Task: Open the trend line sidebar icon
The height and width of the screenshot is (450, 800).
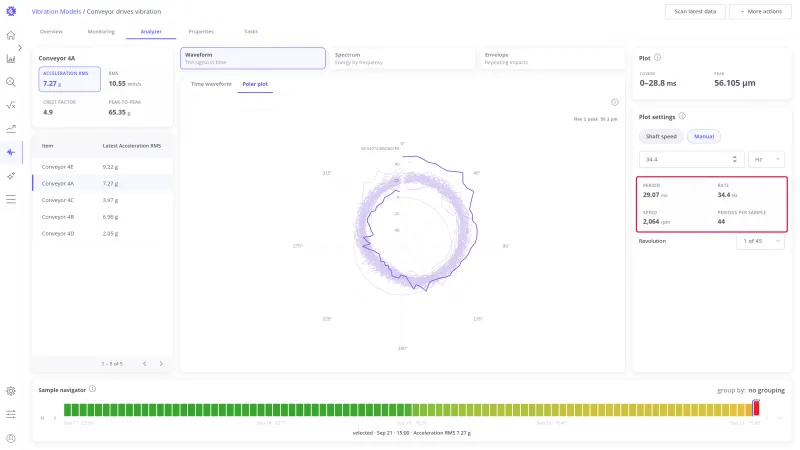Action: pos(11,129)
